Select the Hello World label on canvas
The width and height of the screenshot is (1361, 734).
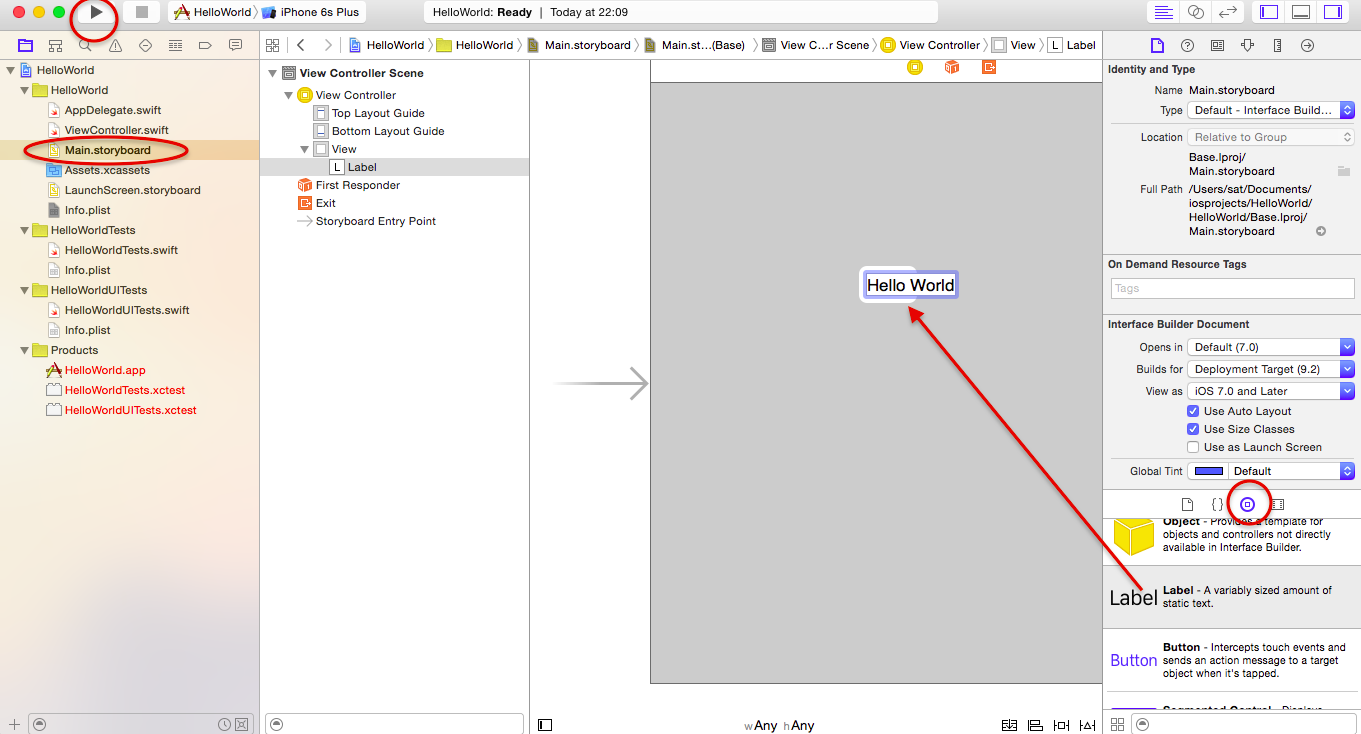tap(910, 285)
